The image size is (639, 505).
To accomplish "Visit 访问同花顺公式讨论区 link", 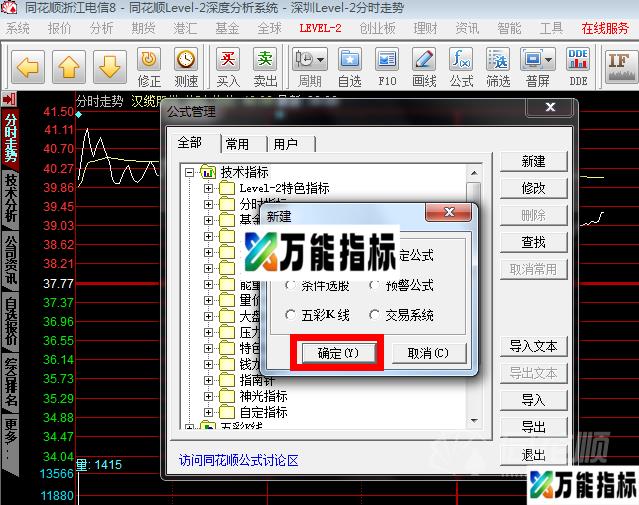I will click(x=239, y=461).
